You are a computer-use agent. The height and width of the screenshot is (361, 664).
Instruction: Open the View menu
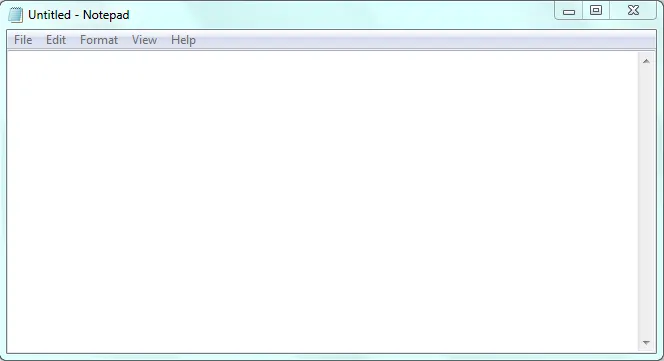pos(144,40)
